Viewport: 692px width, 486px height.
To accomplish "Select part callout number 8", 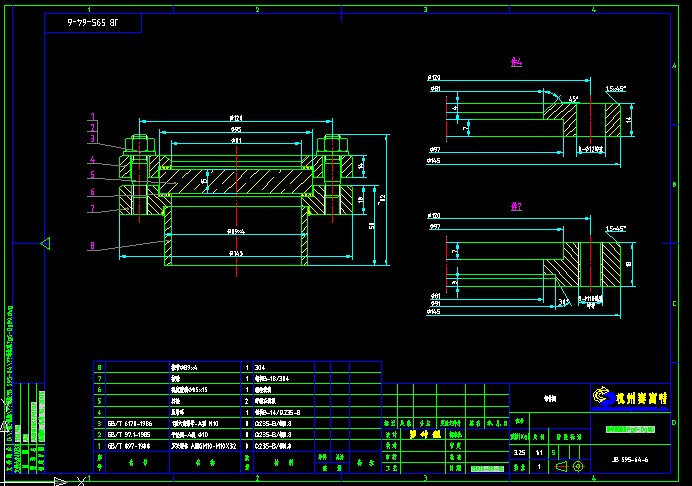I will point(92,244).
